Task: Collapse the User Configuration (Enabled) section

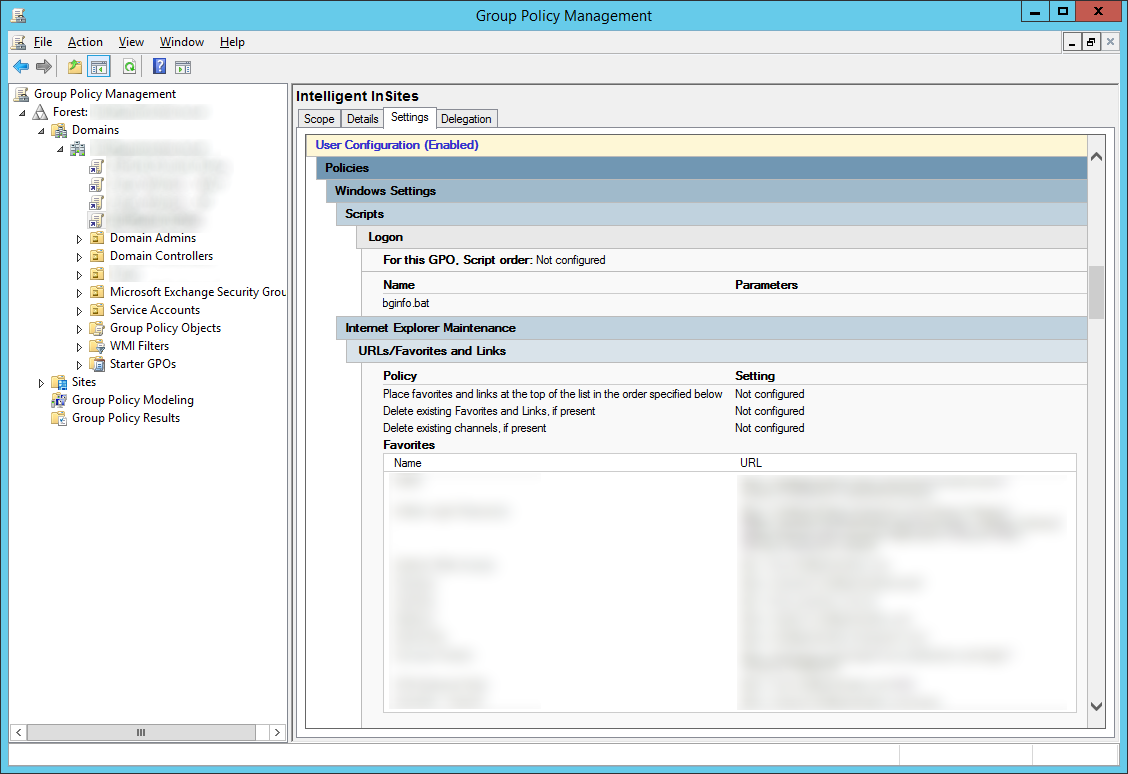Action: 696,145
